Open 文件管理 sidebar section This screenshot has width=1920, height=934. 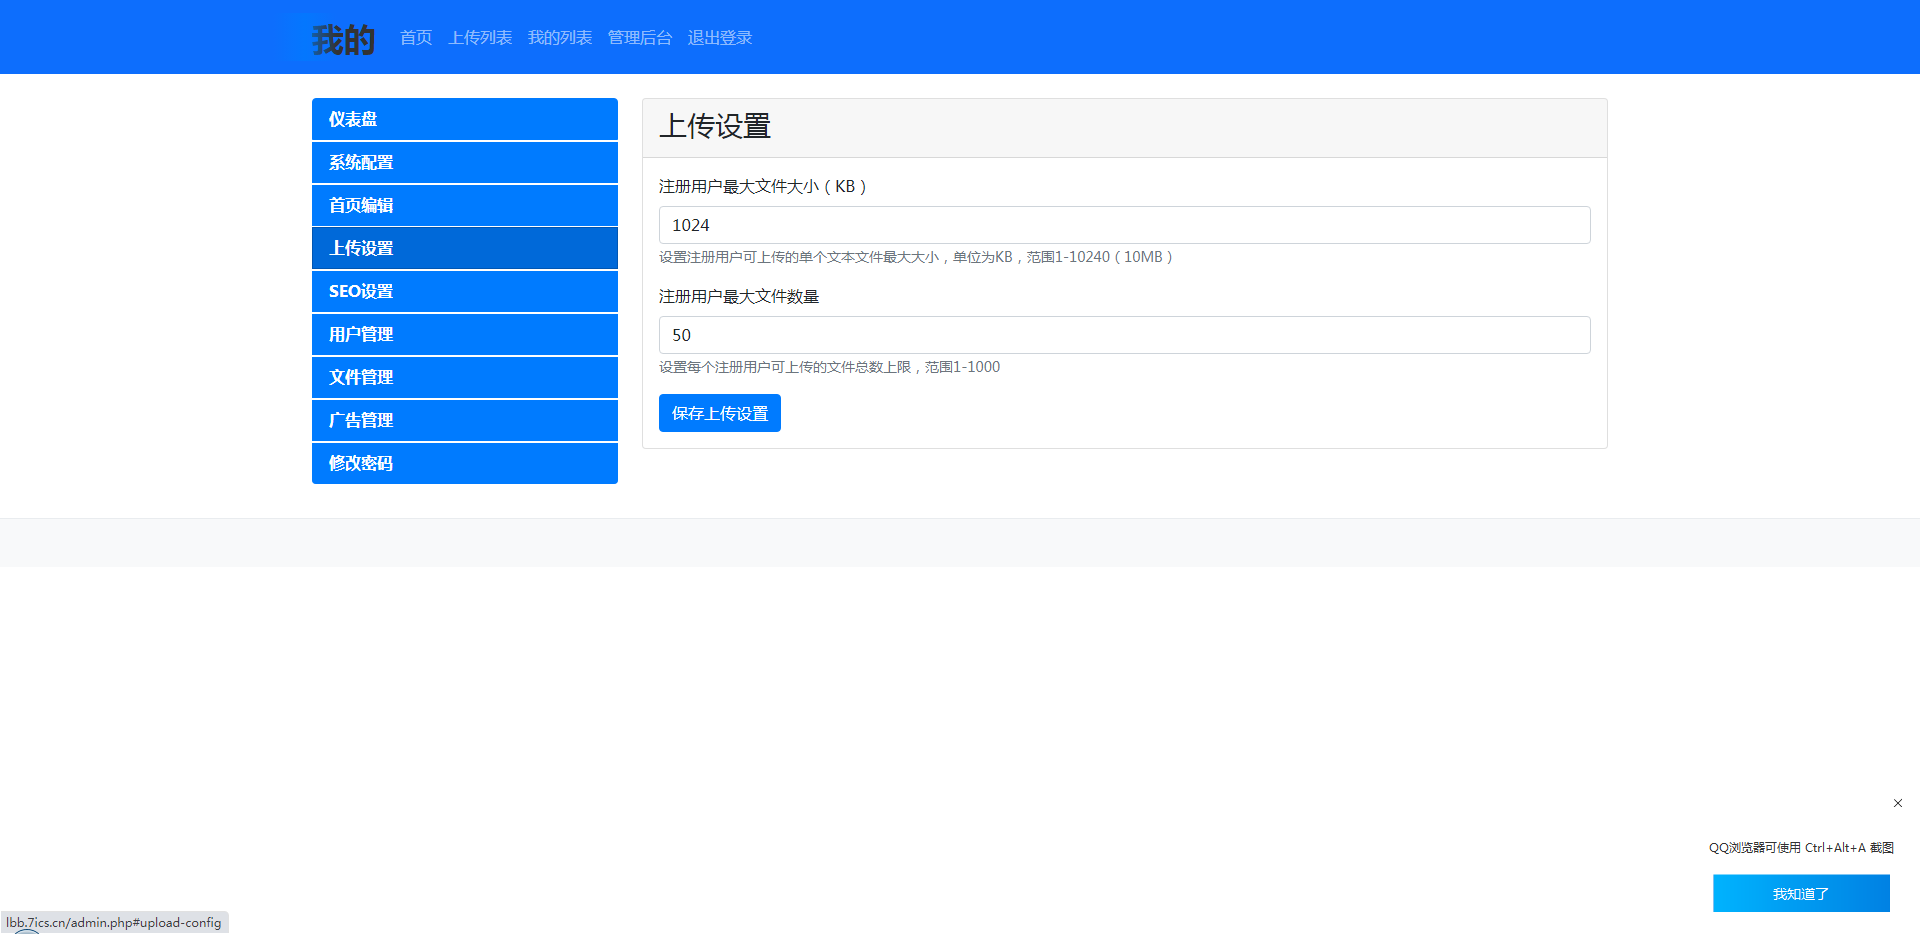point(464,377)
